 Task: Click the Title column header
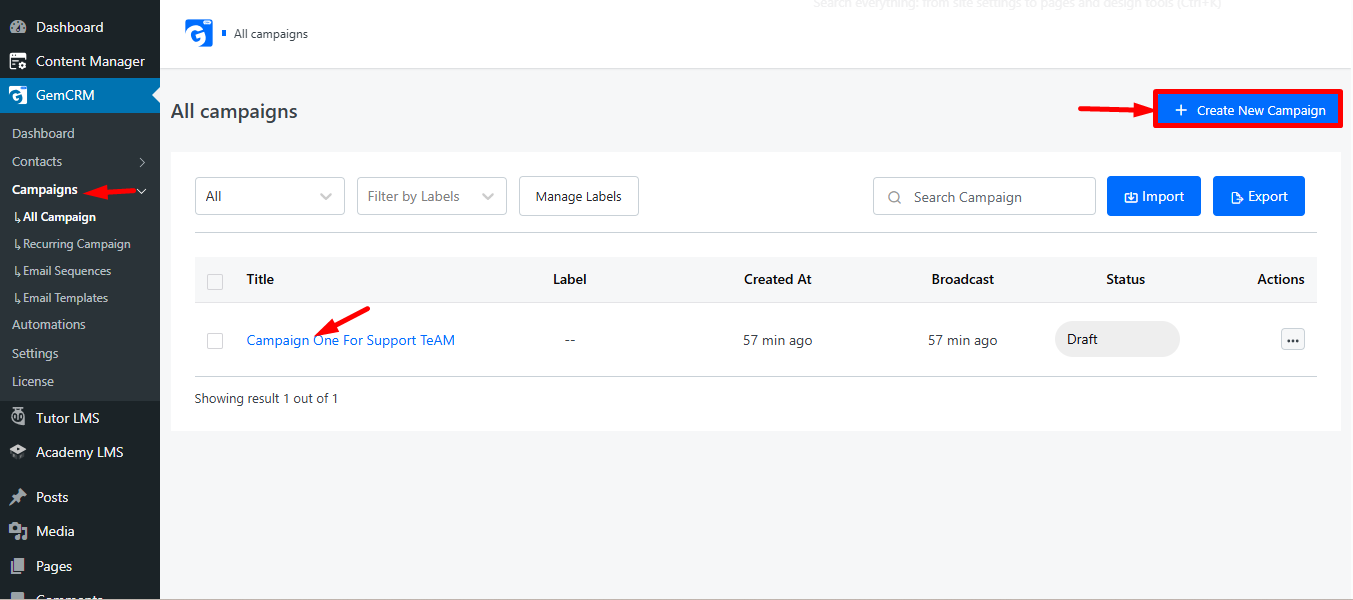[260, 279]
